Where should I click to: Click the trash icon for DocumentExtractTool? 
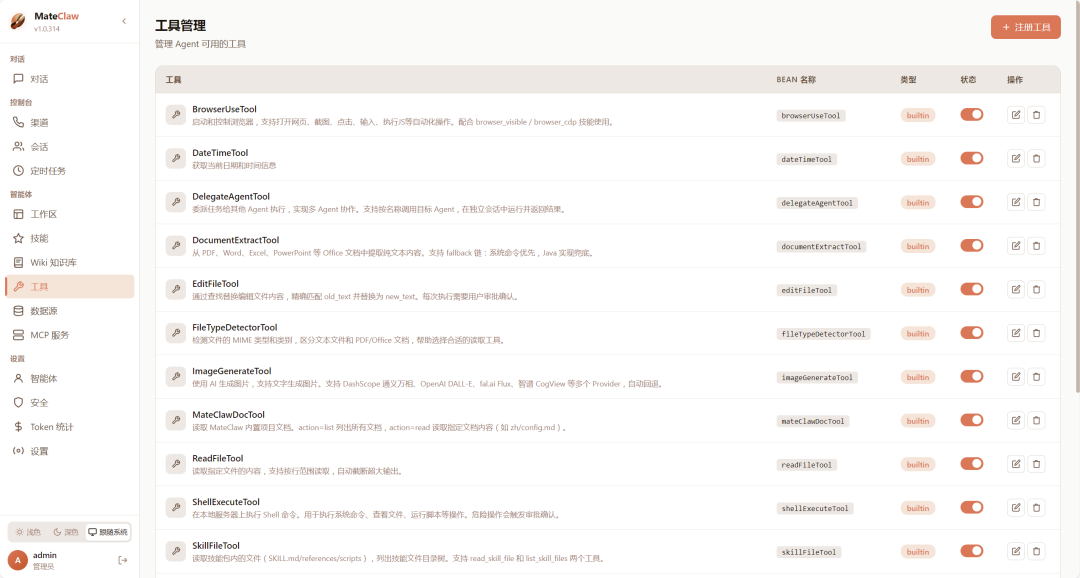point(1036,246)
